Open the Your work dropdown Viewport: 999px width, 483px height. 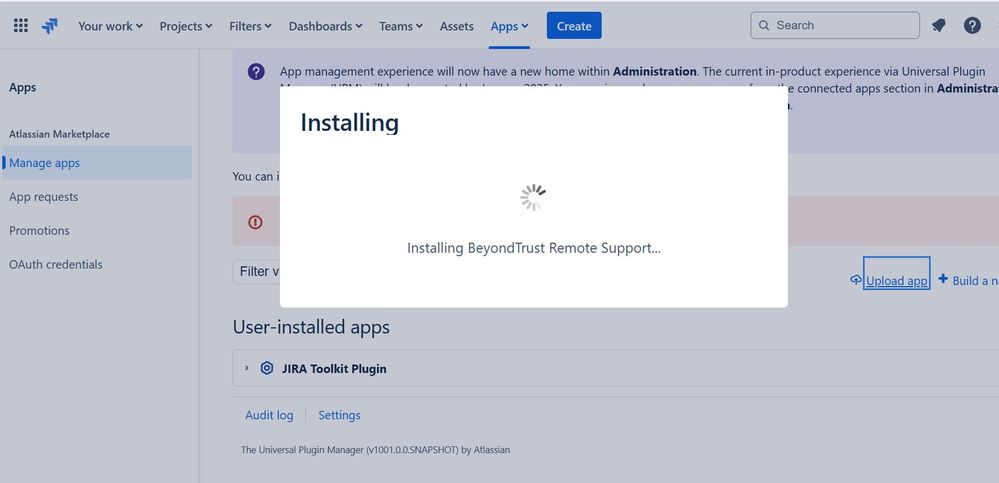pos(110,26)
